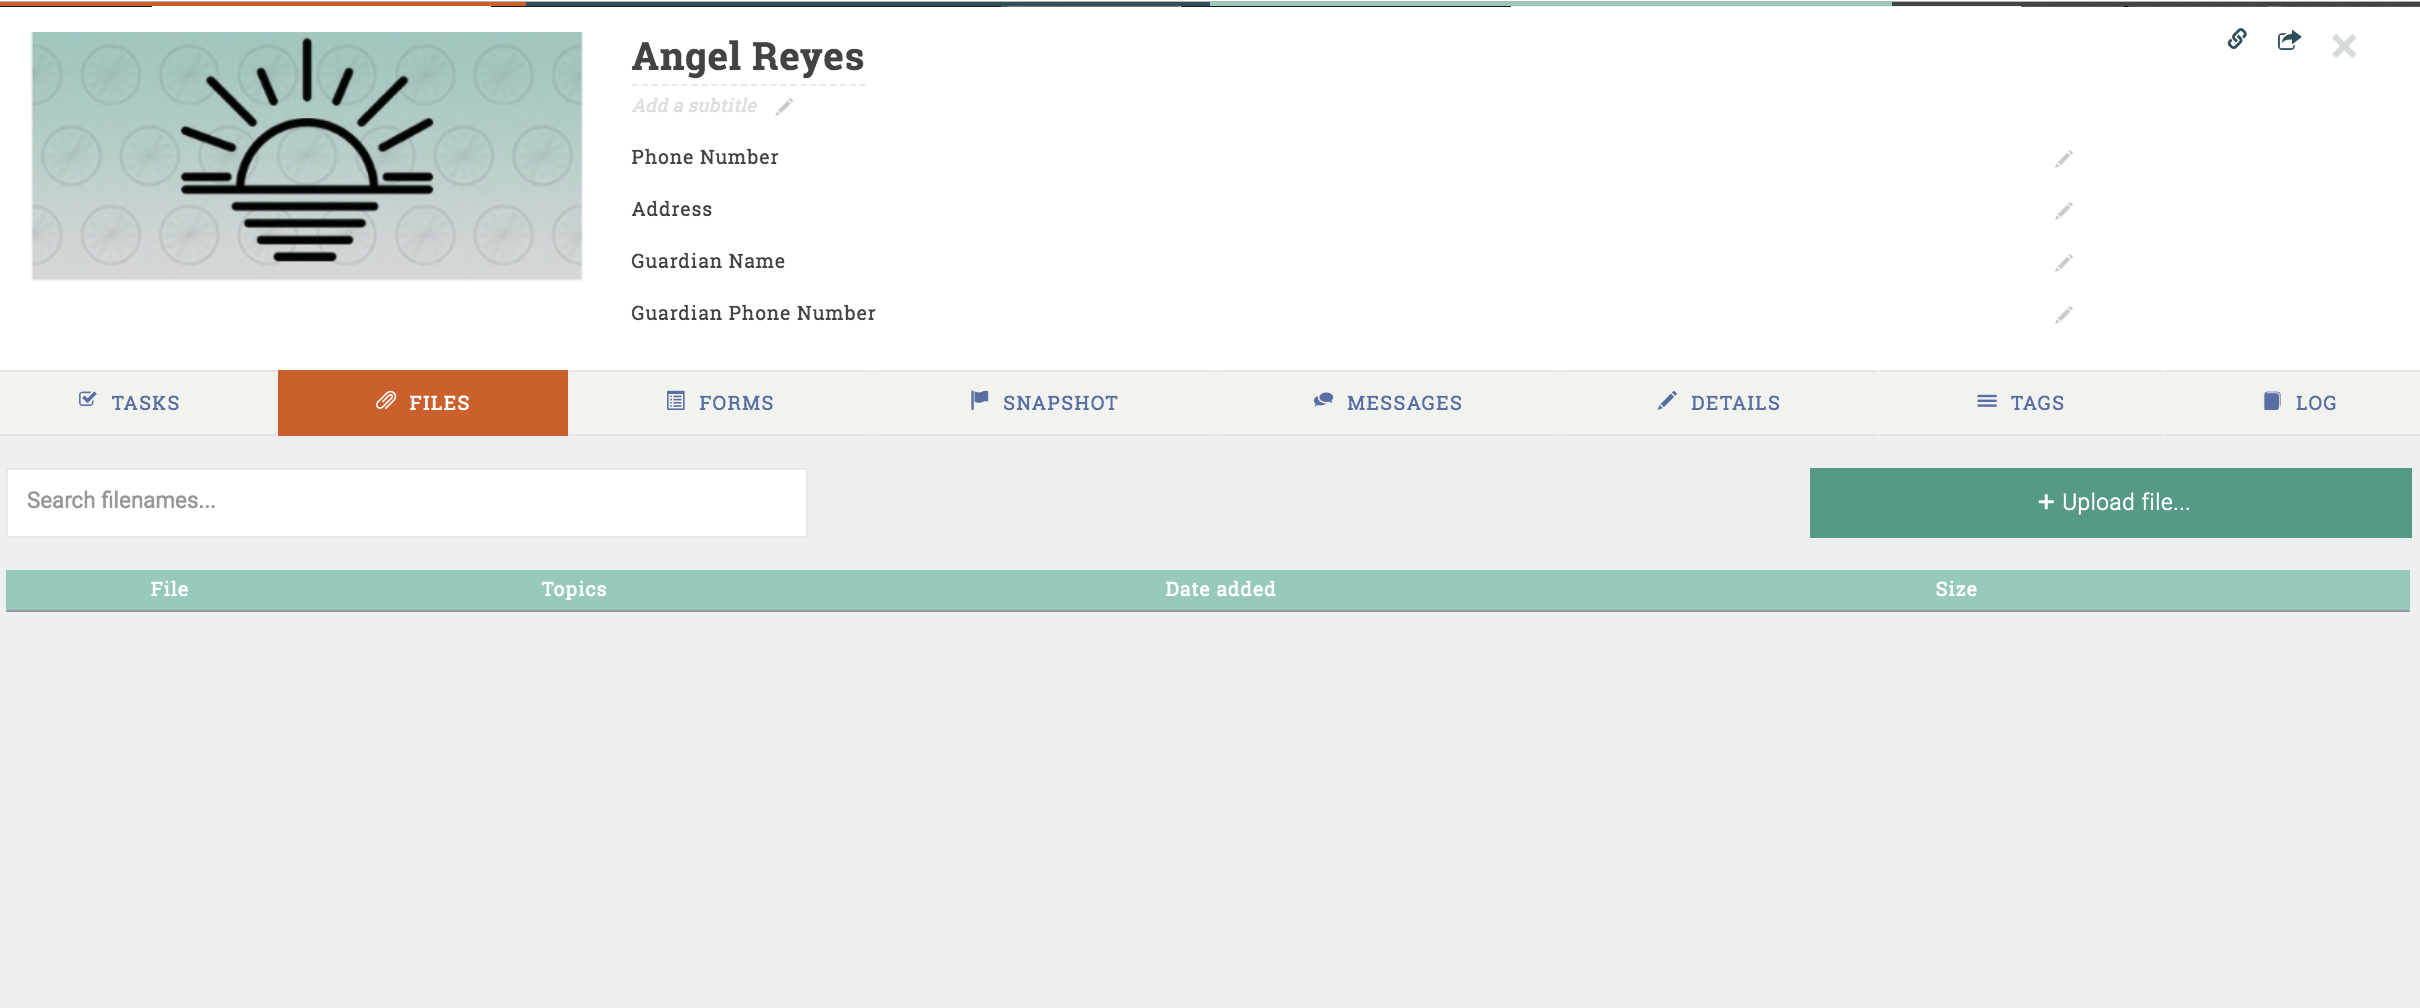Edit Guardian Name with pencil icon
Screen dimensions: 2420x1008
(x=2063, y=263)
